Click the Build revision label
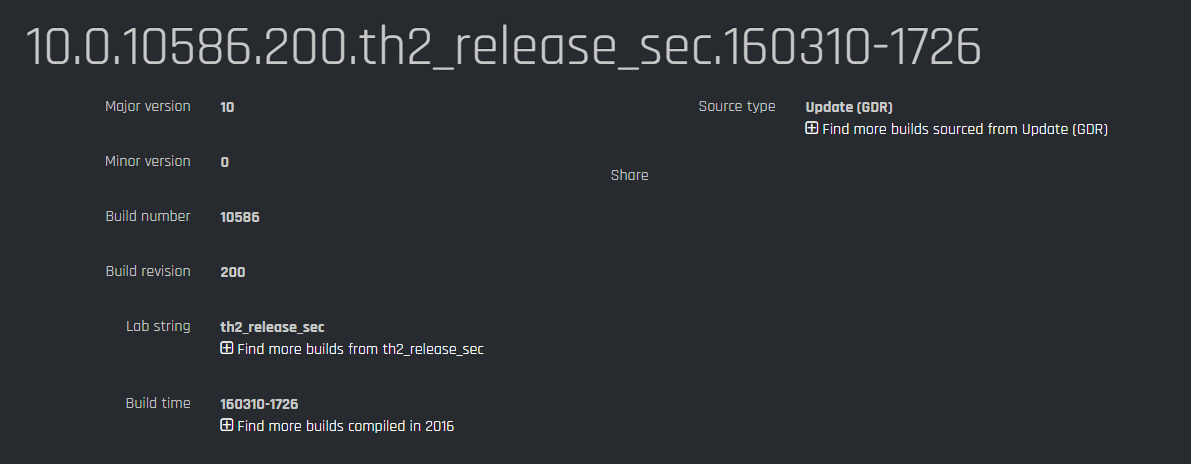1191x464 pixels. pyautogui.click(x=148, y=271)
